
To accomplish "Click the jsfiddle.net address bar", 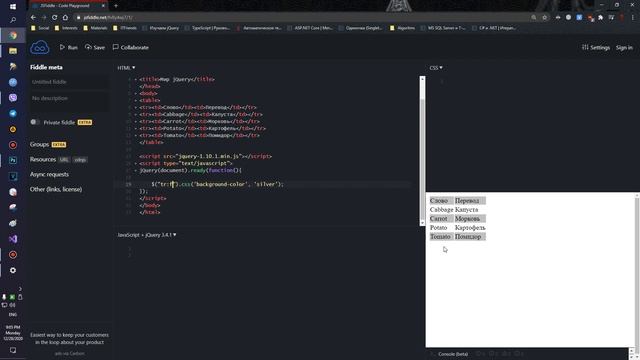I will [x=302, y=18].
